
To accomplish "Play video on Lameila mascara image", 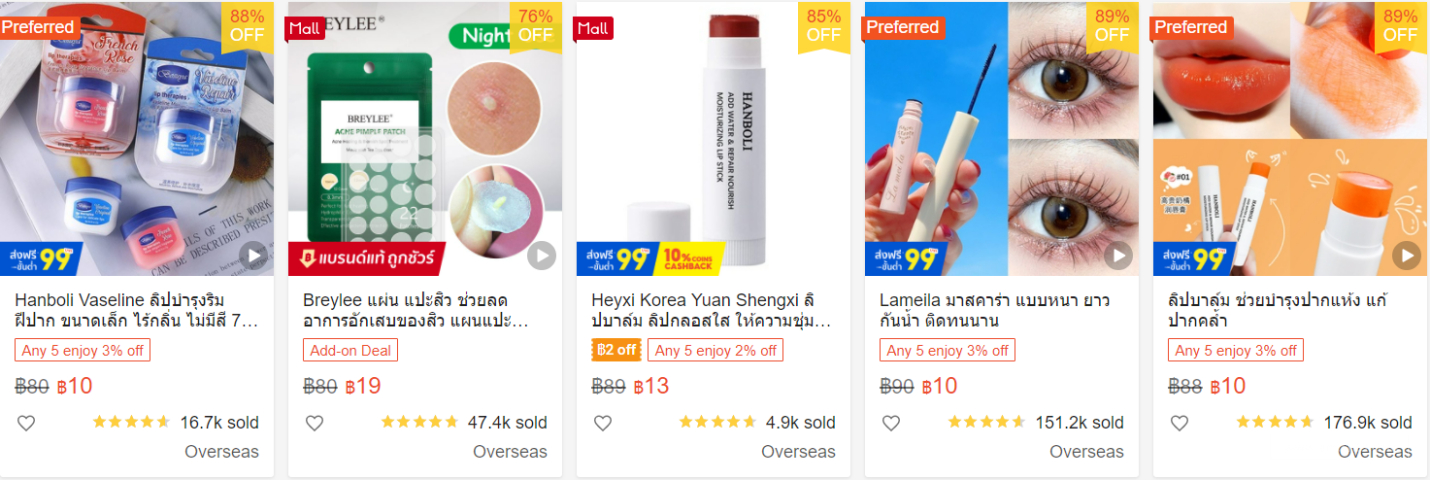I will click(x=1118, y=256).
